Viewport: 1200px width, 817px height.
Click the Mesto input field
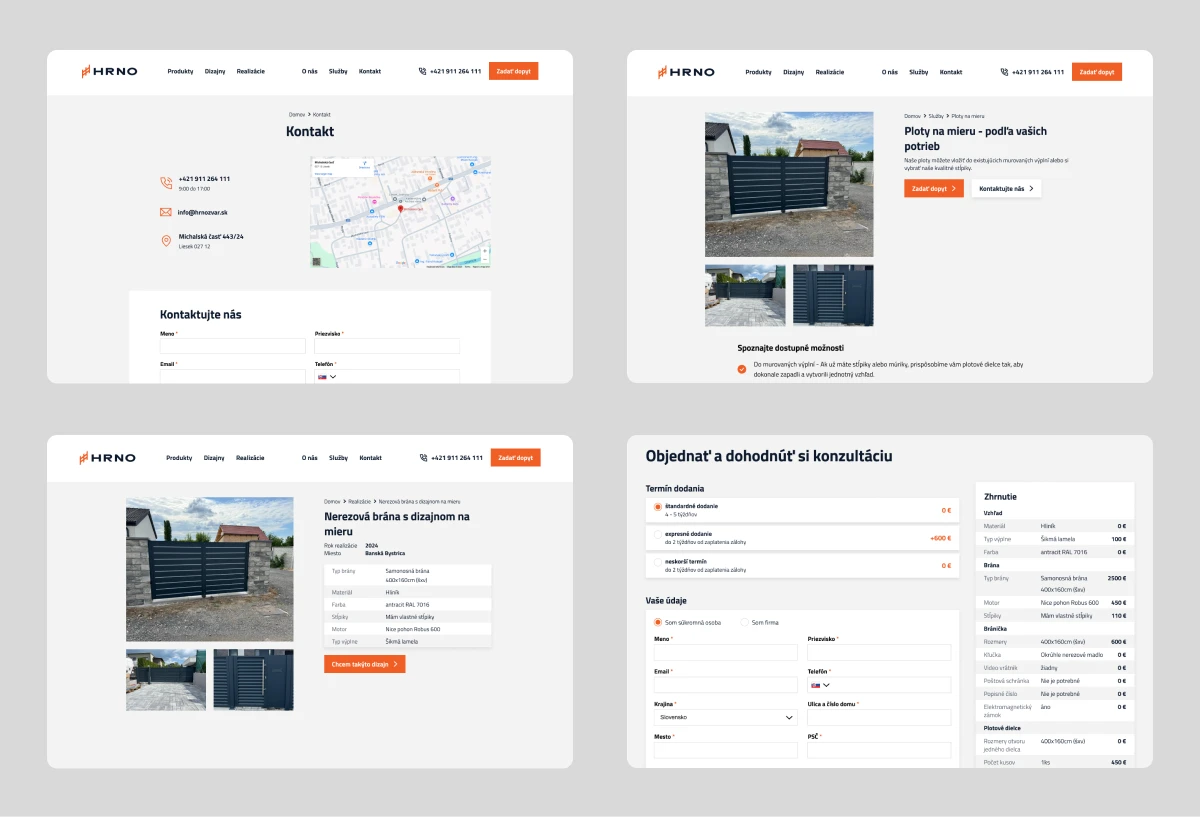coord(726,750)
